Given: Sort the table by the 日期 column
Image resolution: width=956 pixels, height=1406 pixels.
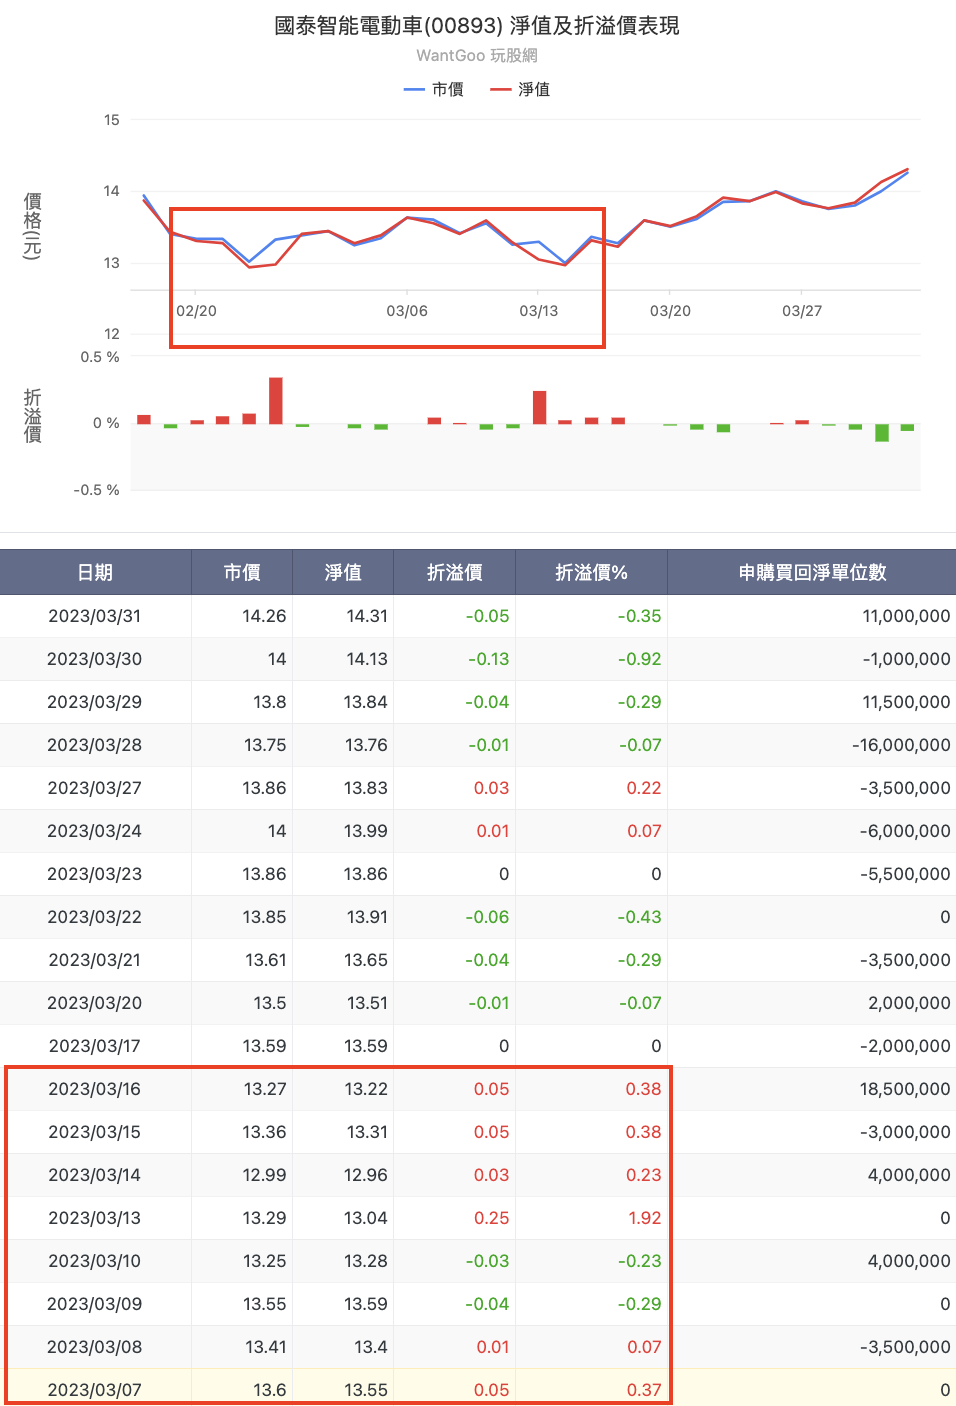Looking at the screenshot, I should (95, 571).
